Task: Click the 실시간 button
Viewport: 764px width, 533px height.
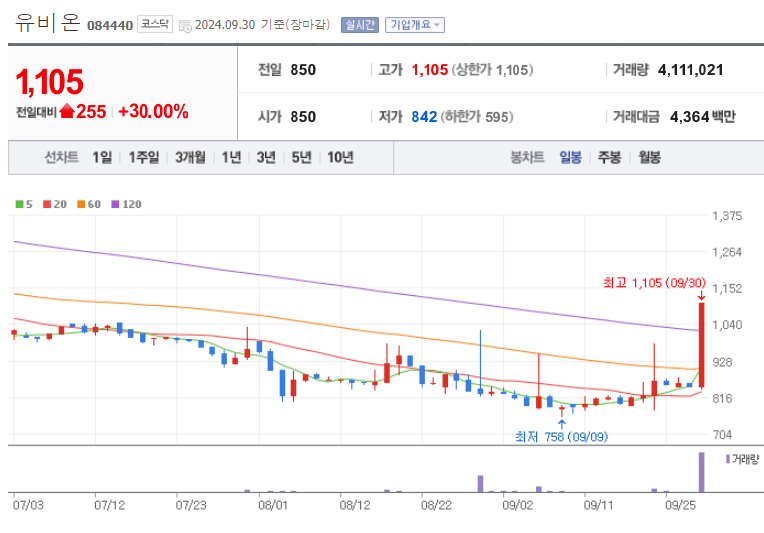Action: [360, 25]
